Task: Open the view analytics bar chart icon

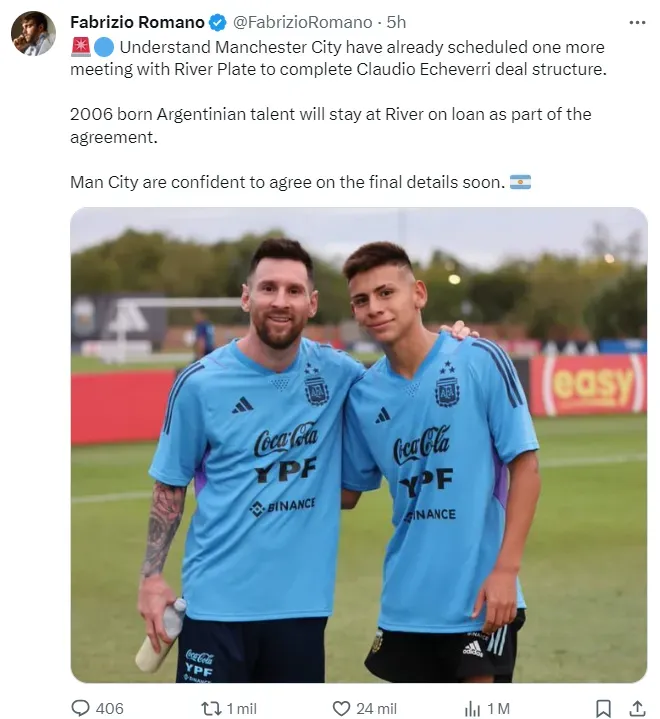Action: pyautogui.click(x=472, y=708)
